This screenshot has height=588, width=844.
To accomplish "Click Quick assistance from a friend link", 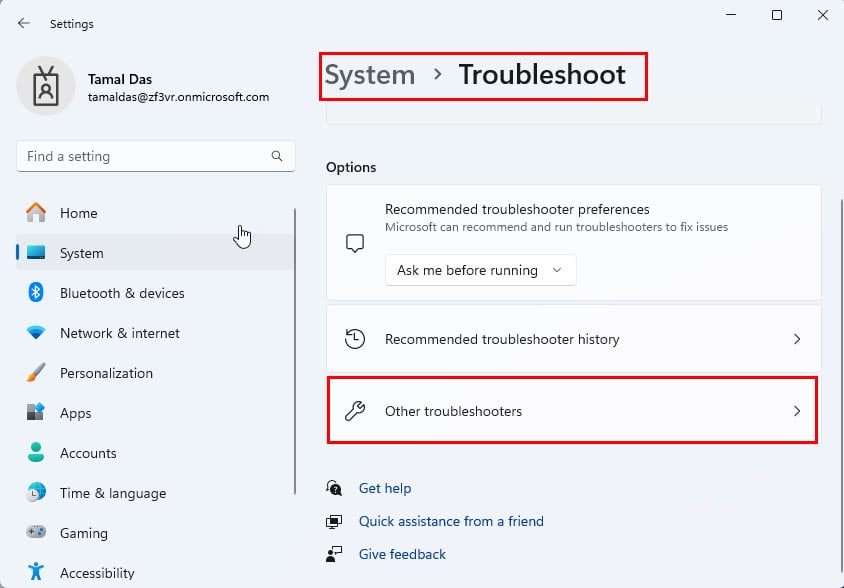I will click(x=451, y=521).
